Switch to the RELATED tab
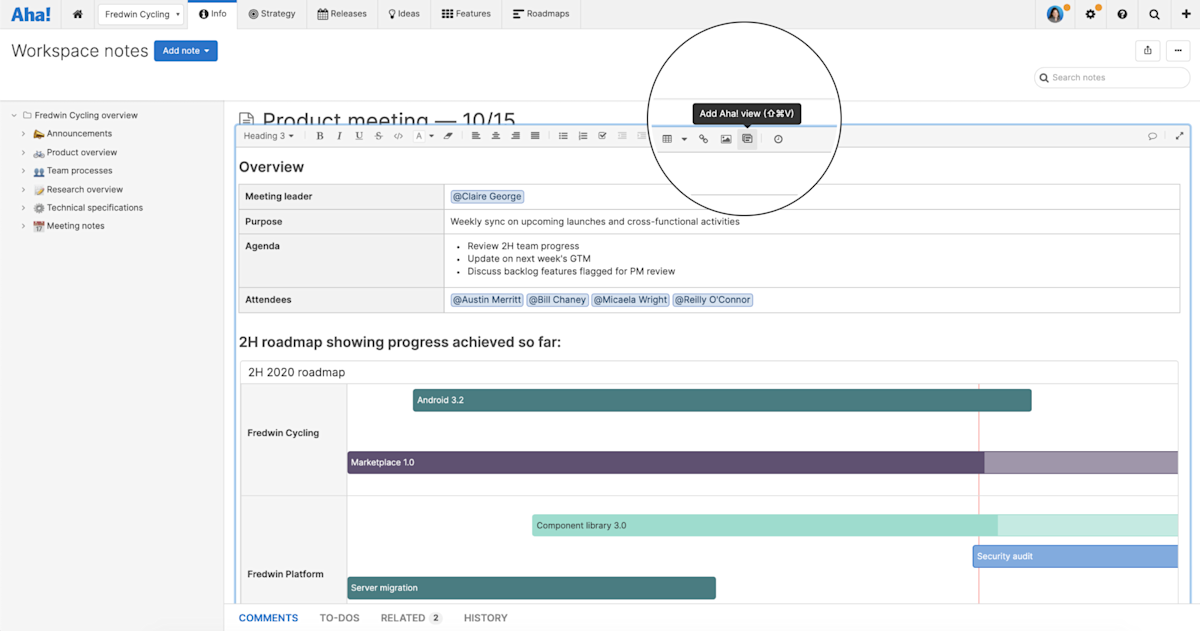Viewport: 1200px width, 631px height. 411,618
